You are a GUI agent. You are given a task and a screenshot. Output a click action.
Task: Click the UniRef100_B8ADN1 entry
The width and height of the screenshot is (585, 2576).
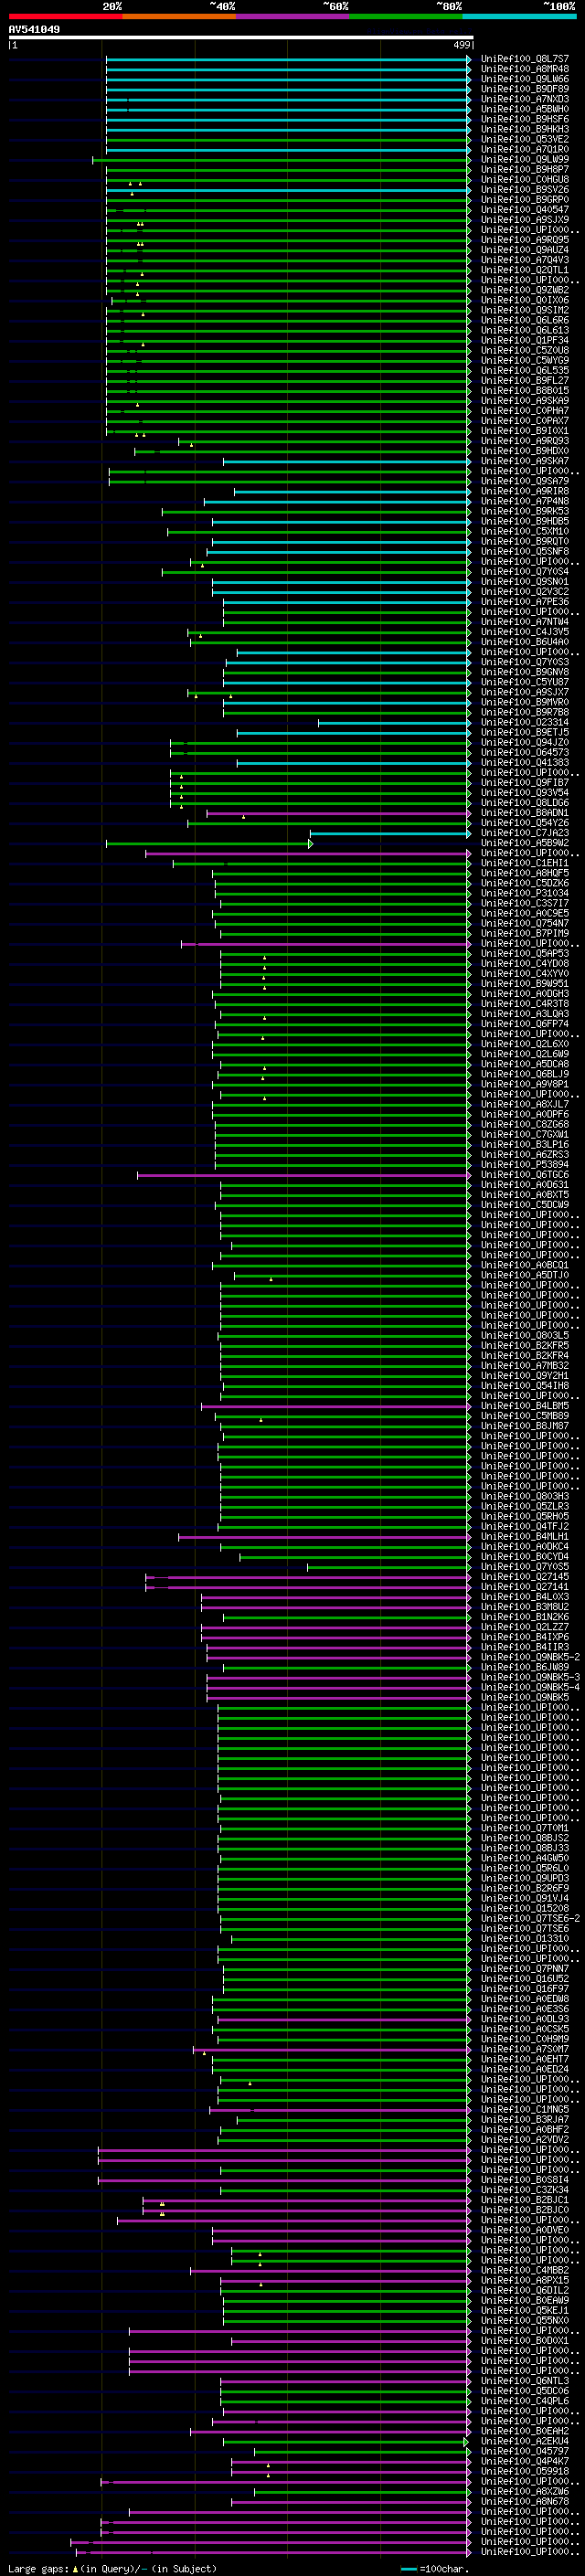click(x=524, y=813)
